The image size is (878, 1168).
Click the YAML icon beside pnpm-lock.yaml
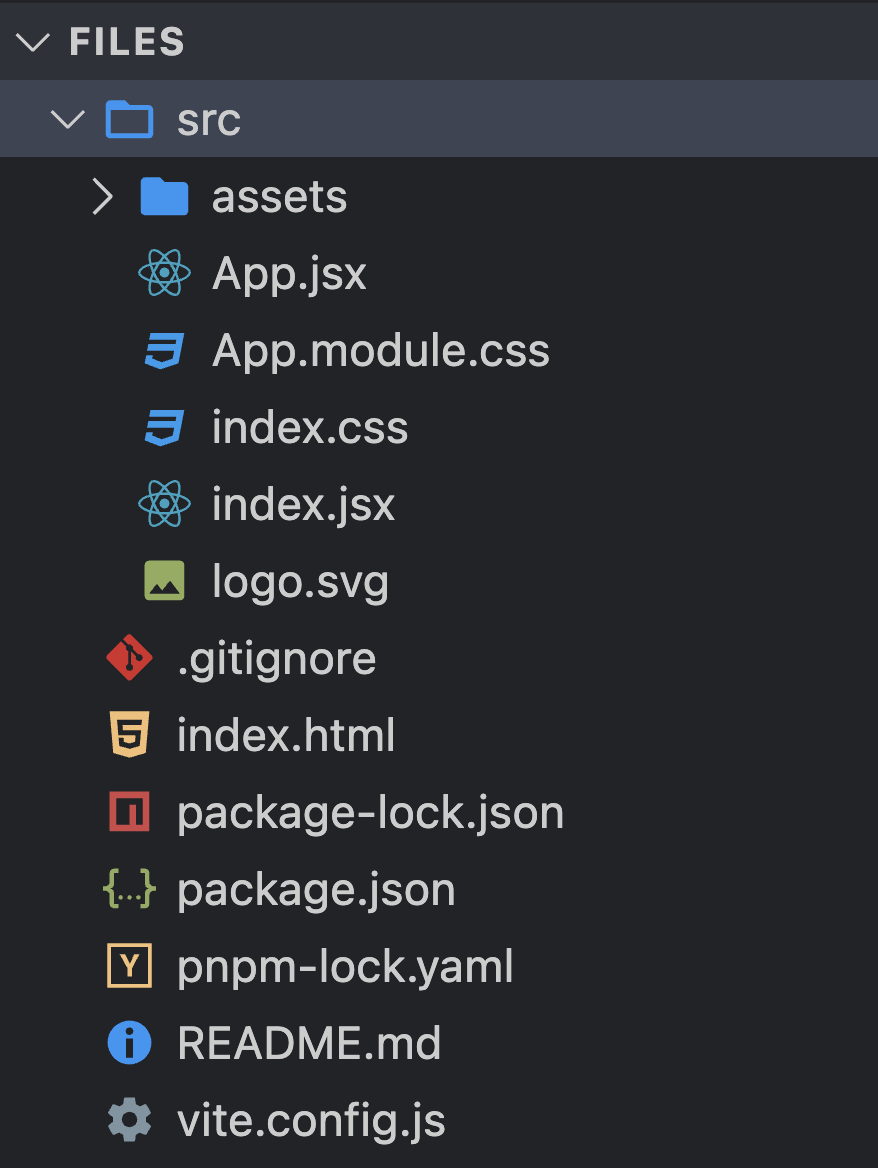[129, 966]
